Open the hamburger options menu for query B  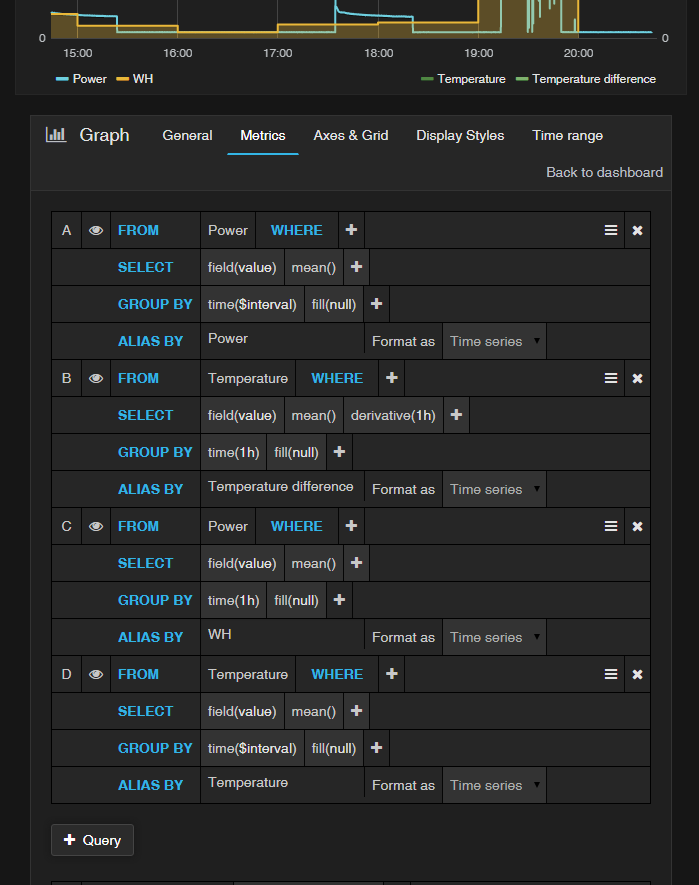pos(610,378)
